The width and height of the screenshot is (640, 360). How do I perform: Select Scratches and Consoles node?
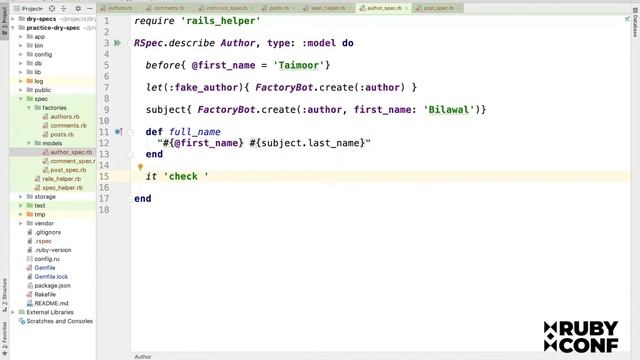click(59, 321)
